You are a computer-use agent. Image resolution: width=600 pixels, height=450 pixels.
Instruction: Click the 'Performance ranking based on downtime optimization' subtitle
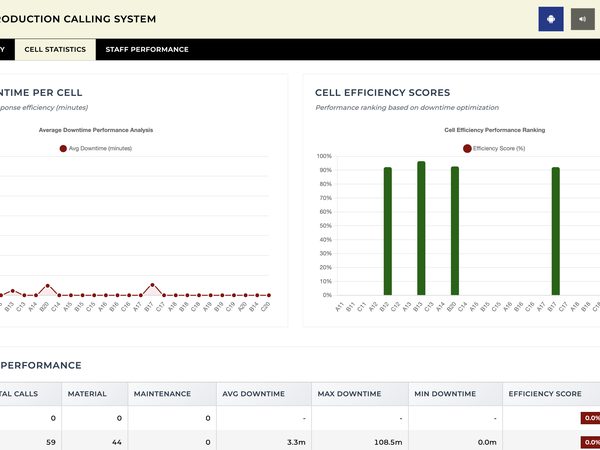click(407, 108)
